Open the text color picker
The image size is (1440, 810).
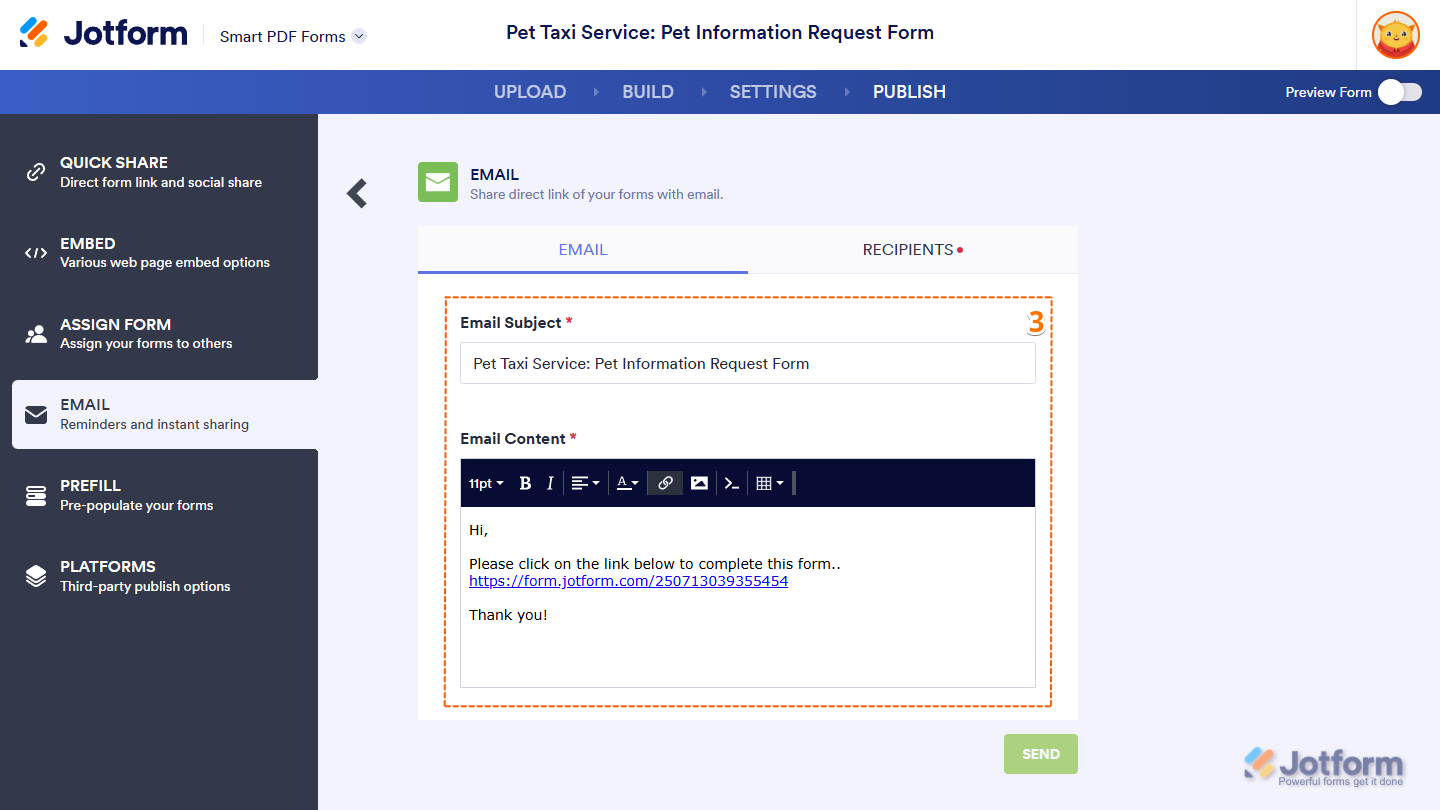(627, 484)
